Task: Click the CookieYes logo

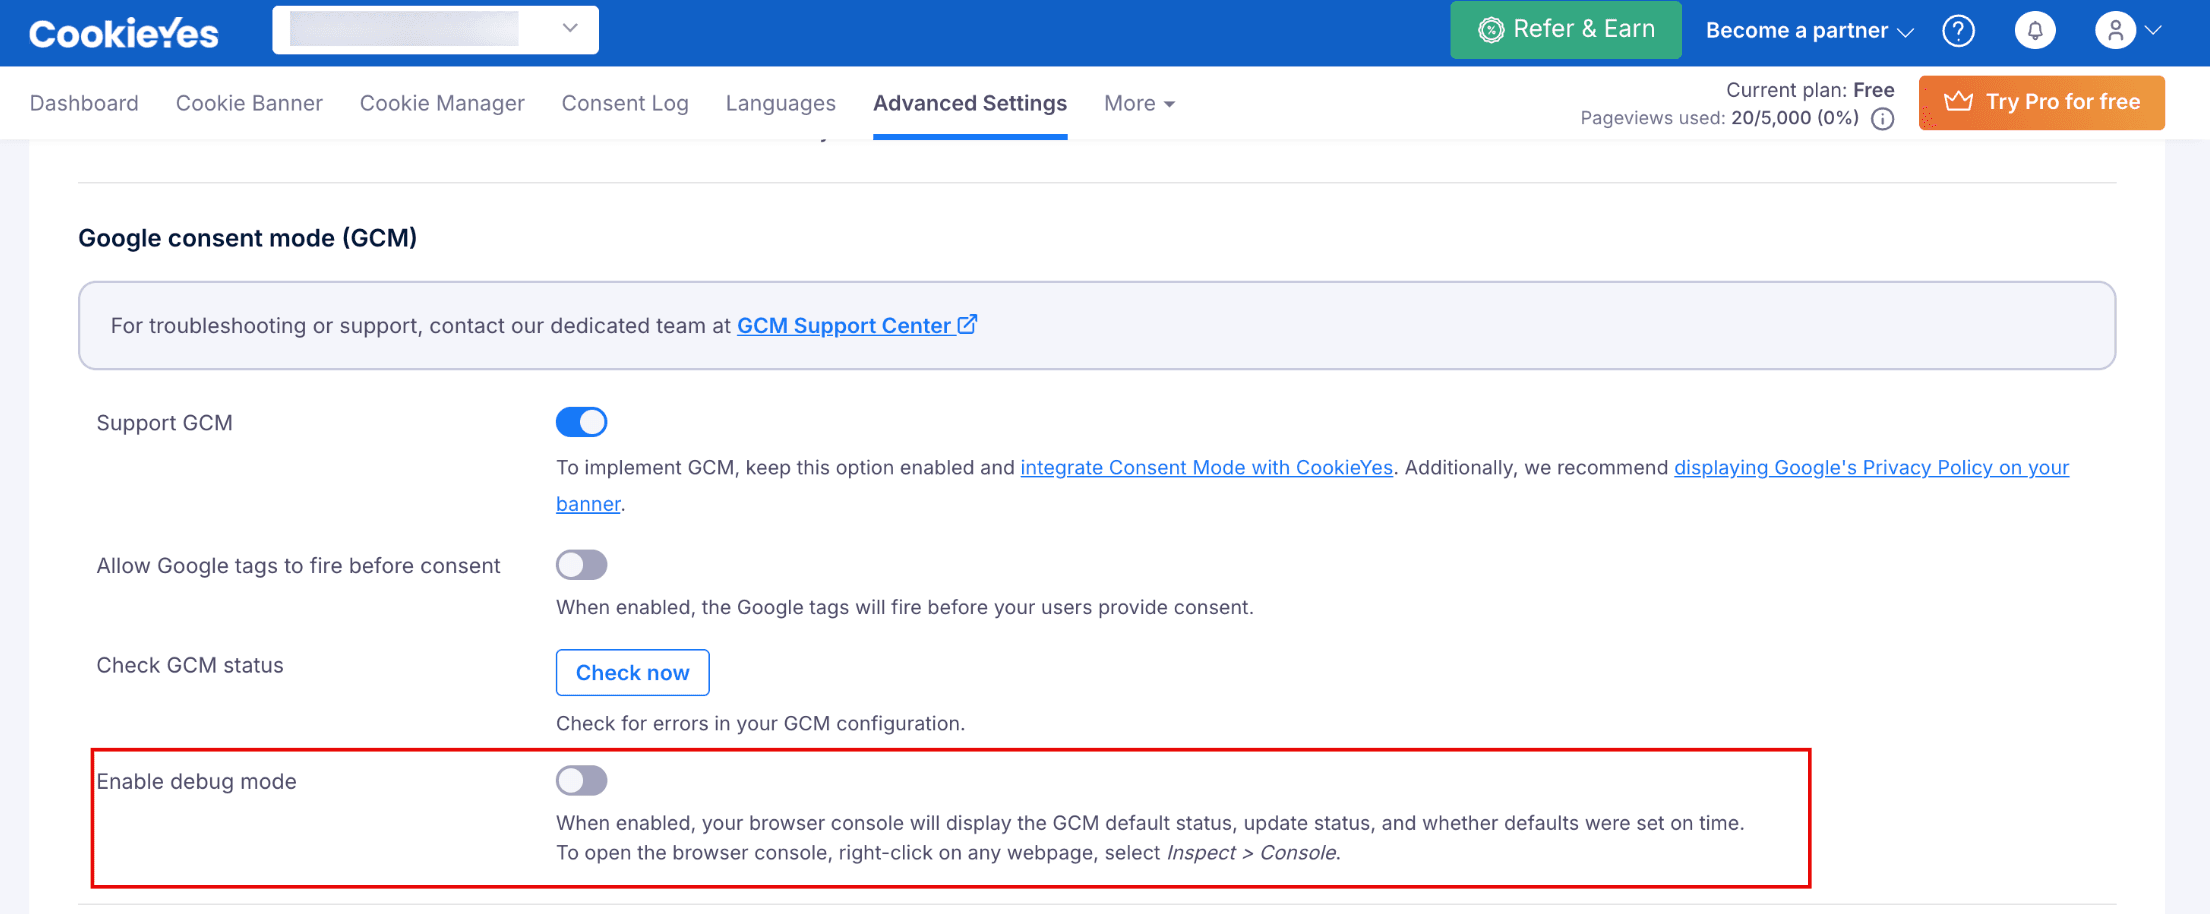Action: click(123, 33)
